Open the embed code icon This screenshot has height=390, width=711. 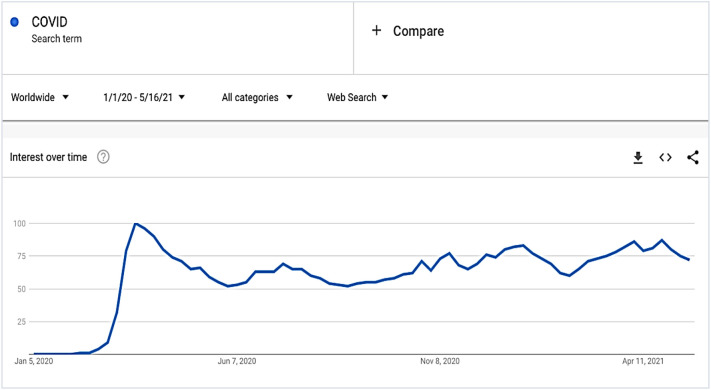pos(665,157)
